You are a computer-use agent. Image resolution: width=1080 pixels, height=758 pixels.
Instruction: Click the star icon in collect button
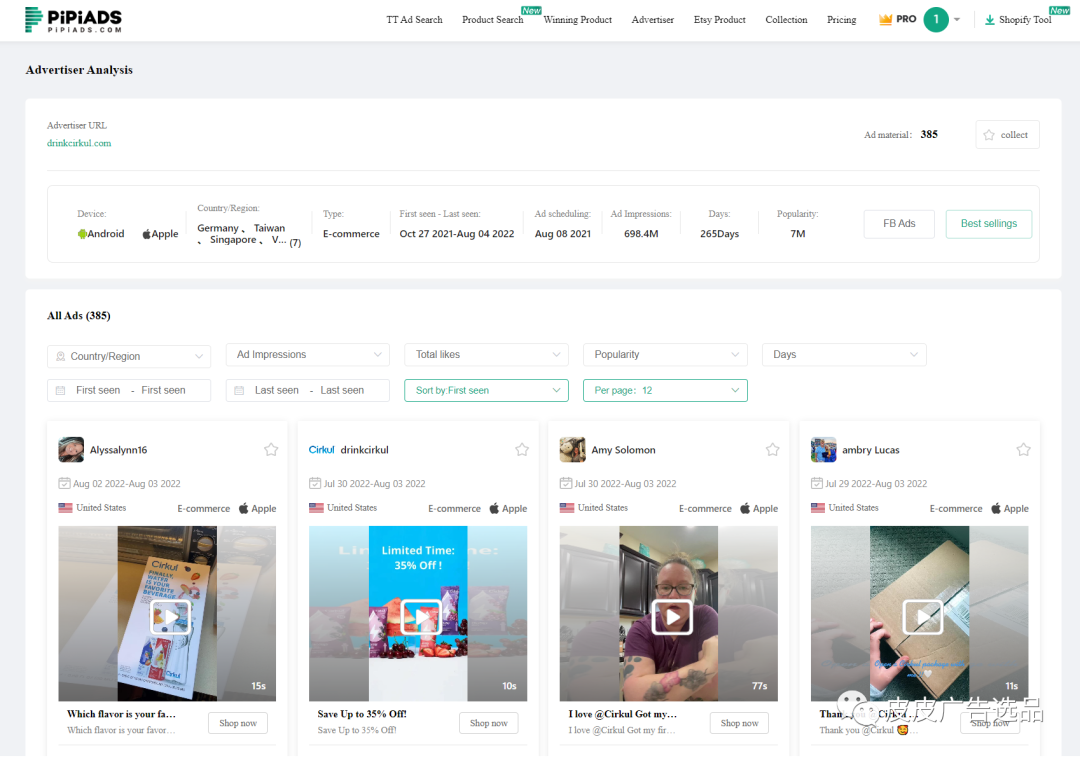pos(989,135)
